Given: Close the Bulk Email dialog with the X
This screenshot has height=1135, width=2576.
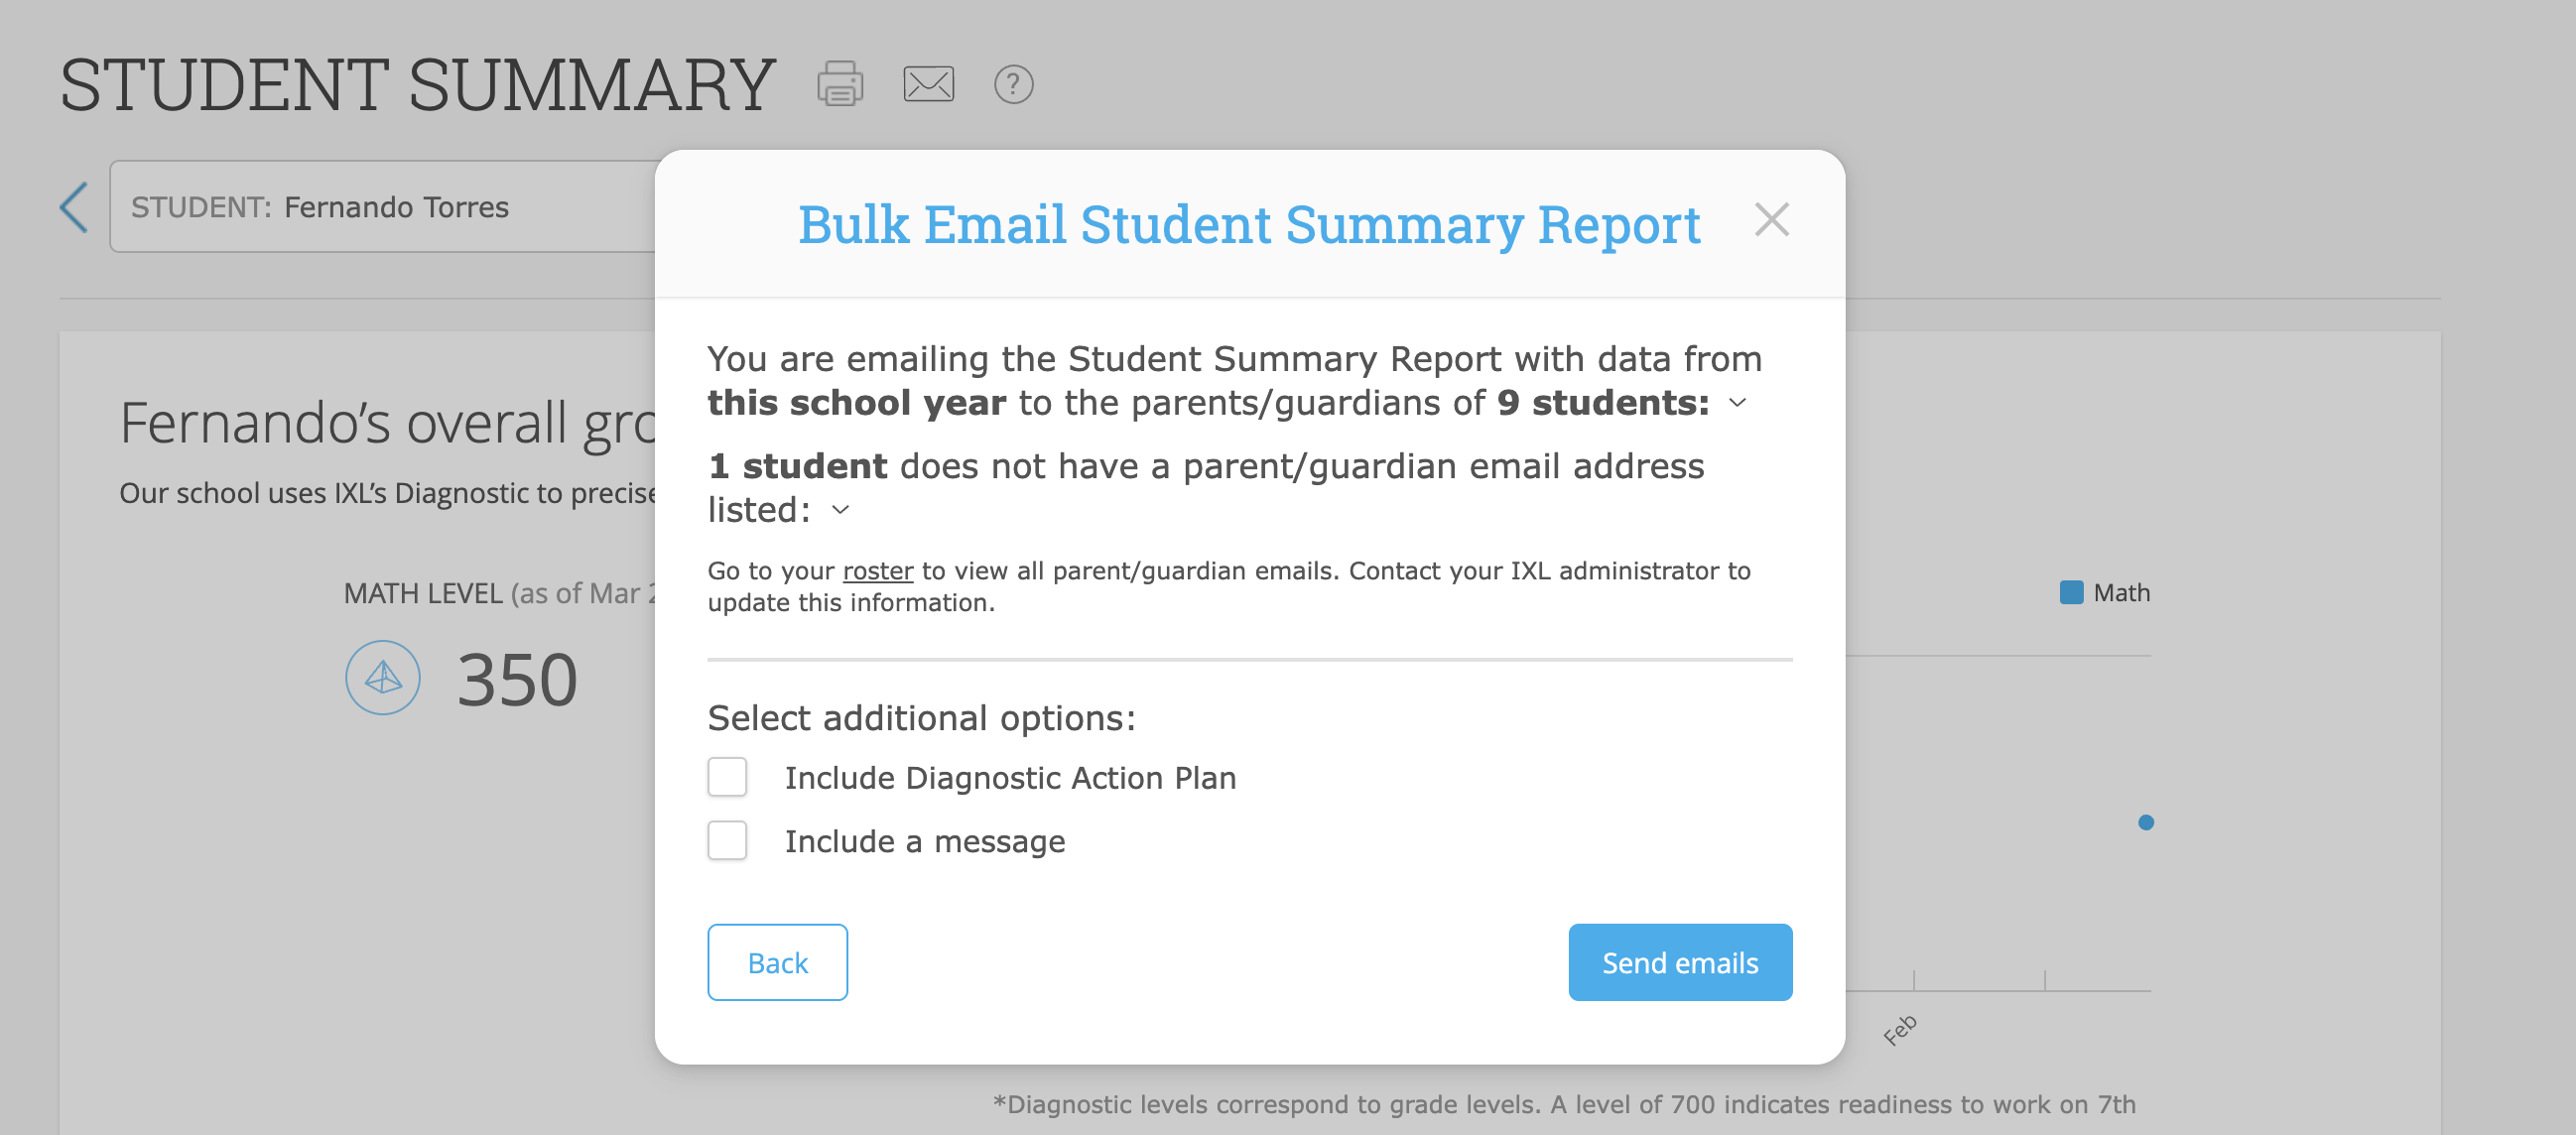Looking at the screenshot, I should click(x=1772, y=220).
